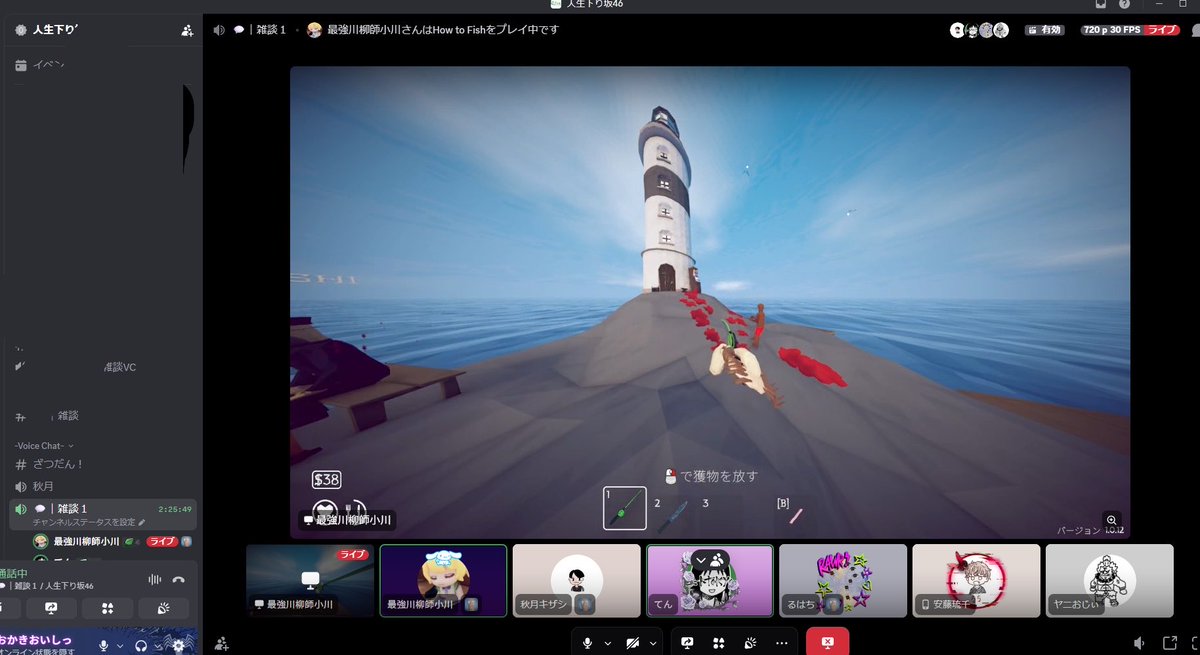Viewport: 1200px width, 655px height.
Task: Click the invite members icon beside server name
Action: point(187,31)
